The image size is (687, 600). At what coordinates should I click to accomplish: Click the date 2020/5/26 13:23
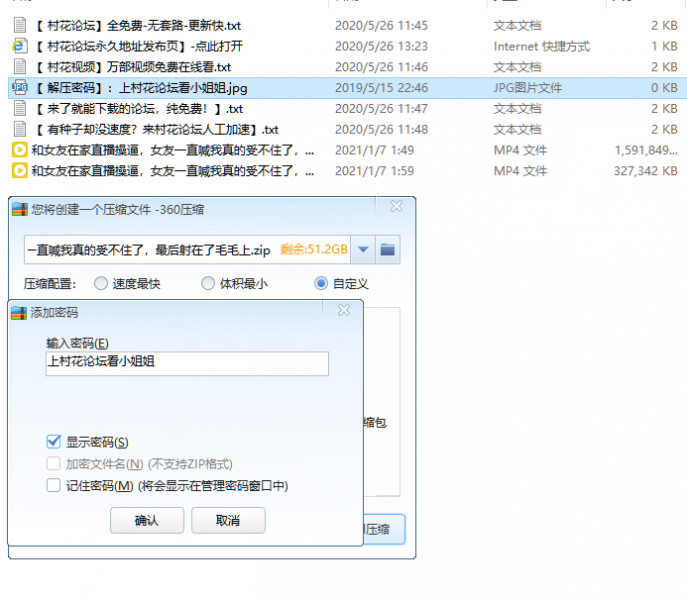click(381, 46)
